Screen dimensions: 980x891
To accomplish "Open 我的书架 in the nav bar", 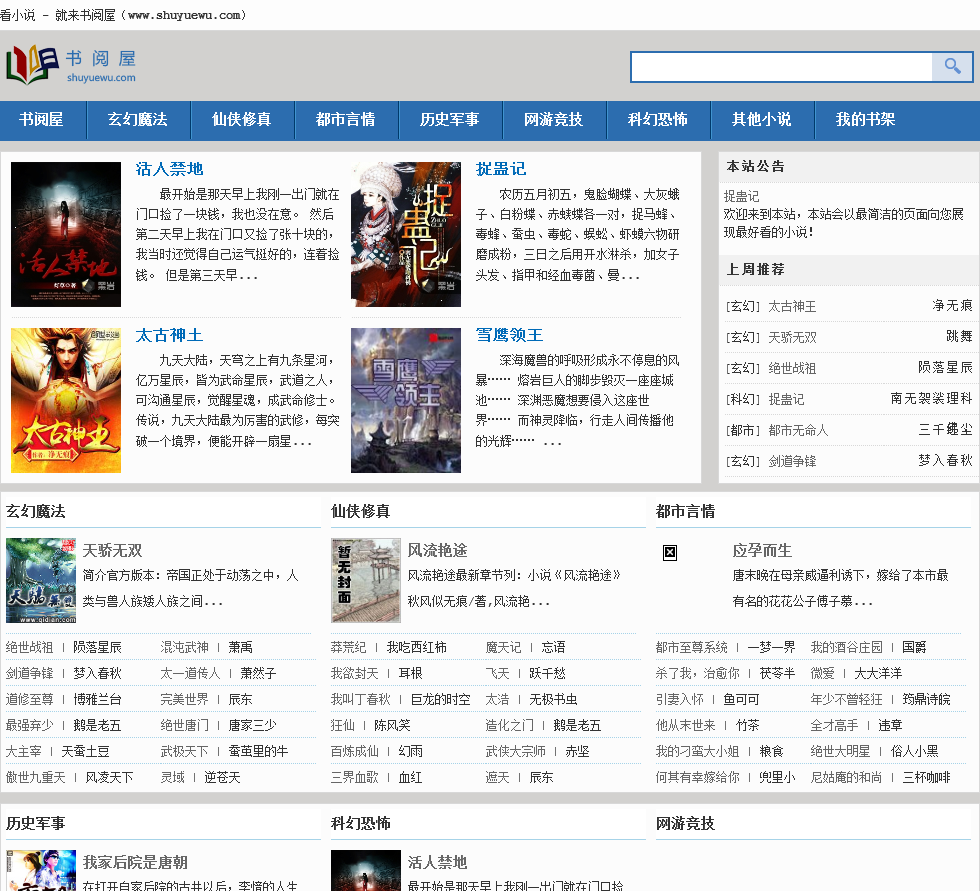I will pyautogui.click(x=866, y=119).
